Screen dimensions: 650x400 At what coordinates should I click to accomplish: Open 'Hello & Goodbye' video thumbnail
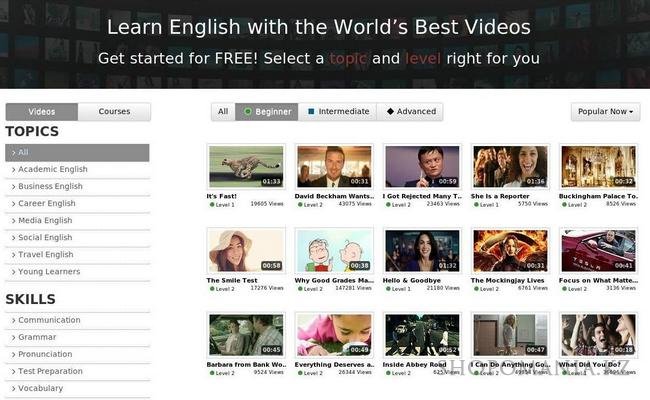[x=422, y=250]
